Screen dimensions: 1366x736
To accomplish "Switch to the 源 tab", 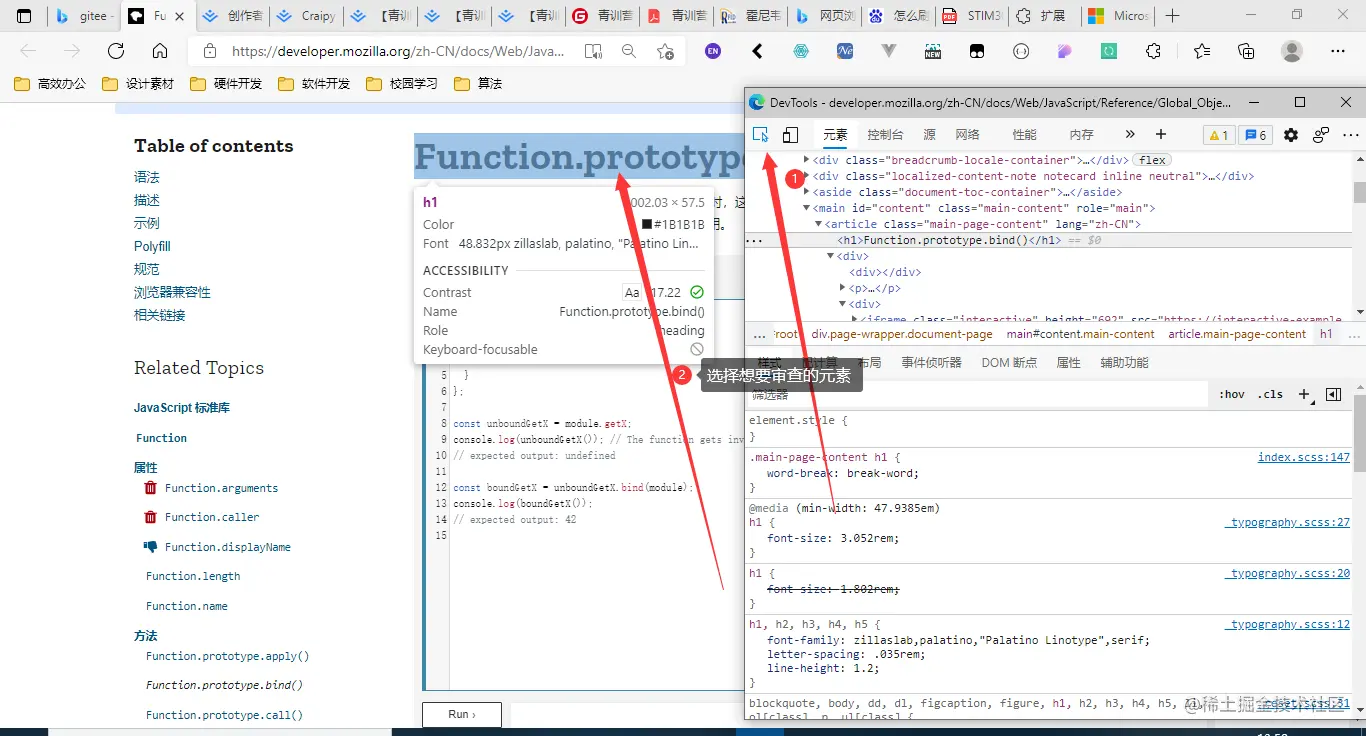I will pos(929,134).
